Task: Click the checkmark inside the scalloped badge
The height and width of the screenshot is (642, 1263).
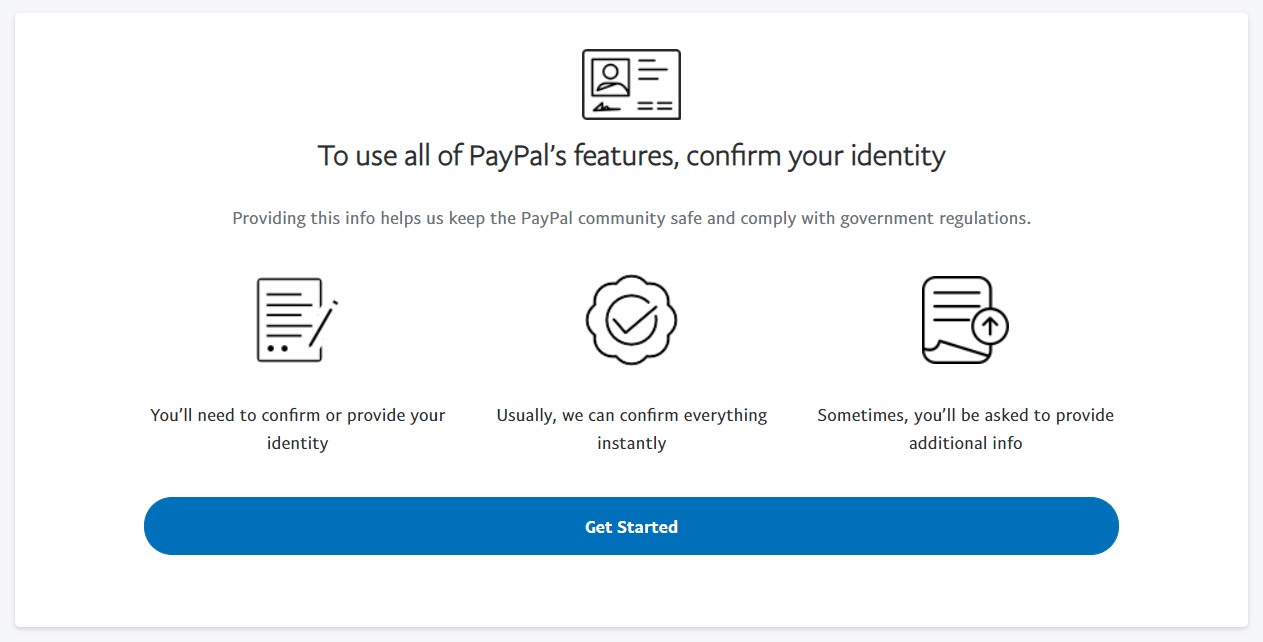Action: [x=631, y=321]
